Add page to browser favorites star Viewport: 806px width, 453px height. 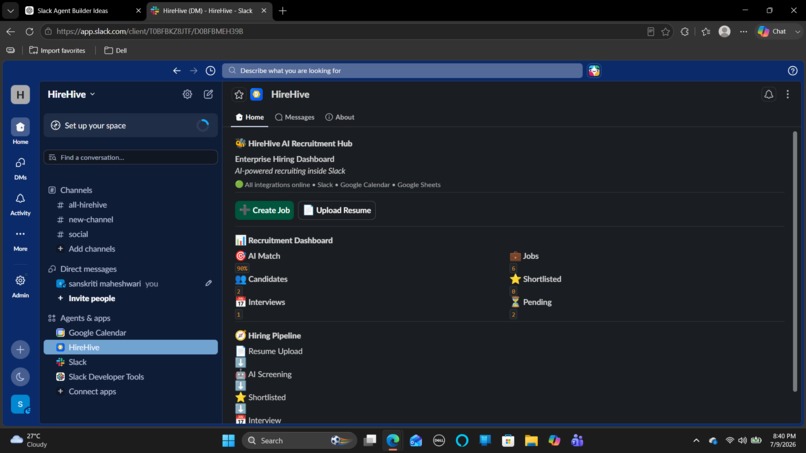(666, 31)
